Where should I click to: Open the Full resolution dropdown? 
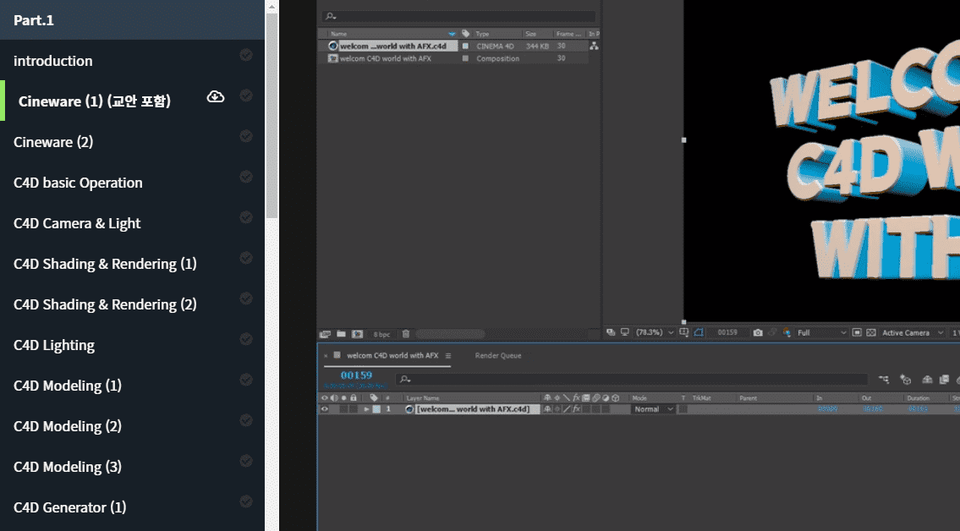pos(822,333)
